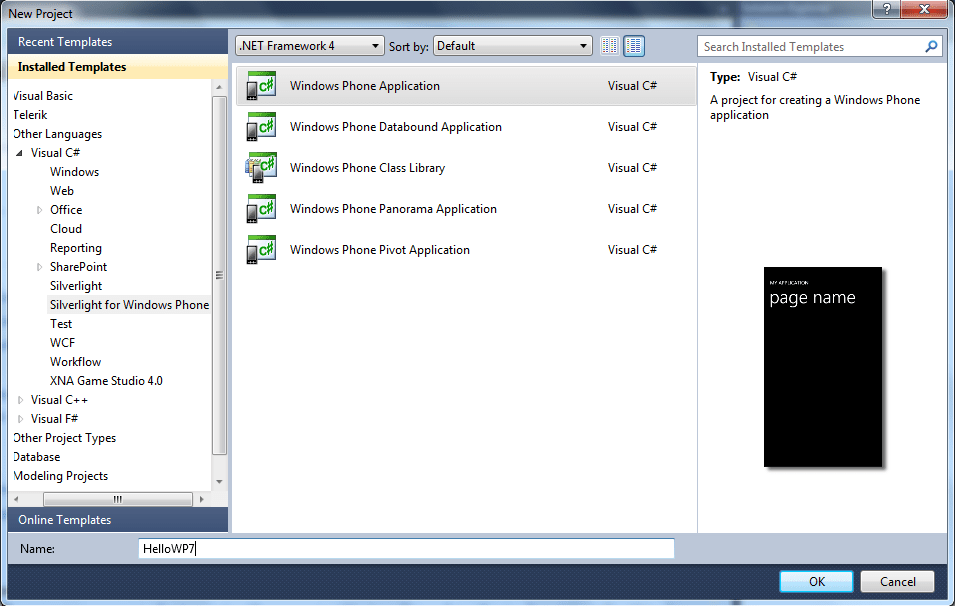955x606 pixels.
Task: Select Other Project Types in the tree
Action: 64,438
